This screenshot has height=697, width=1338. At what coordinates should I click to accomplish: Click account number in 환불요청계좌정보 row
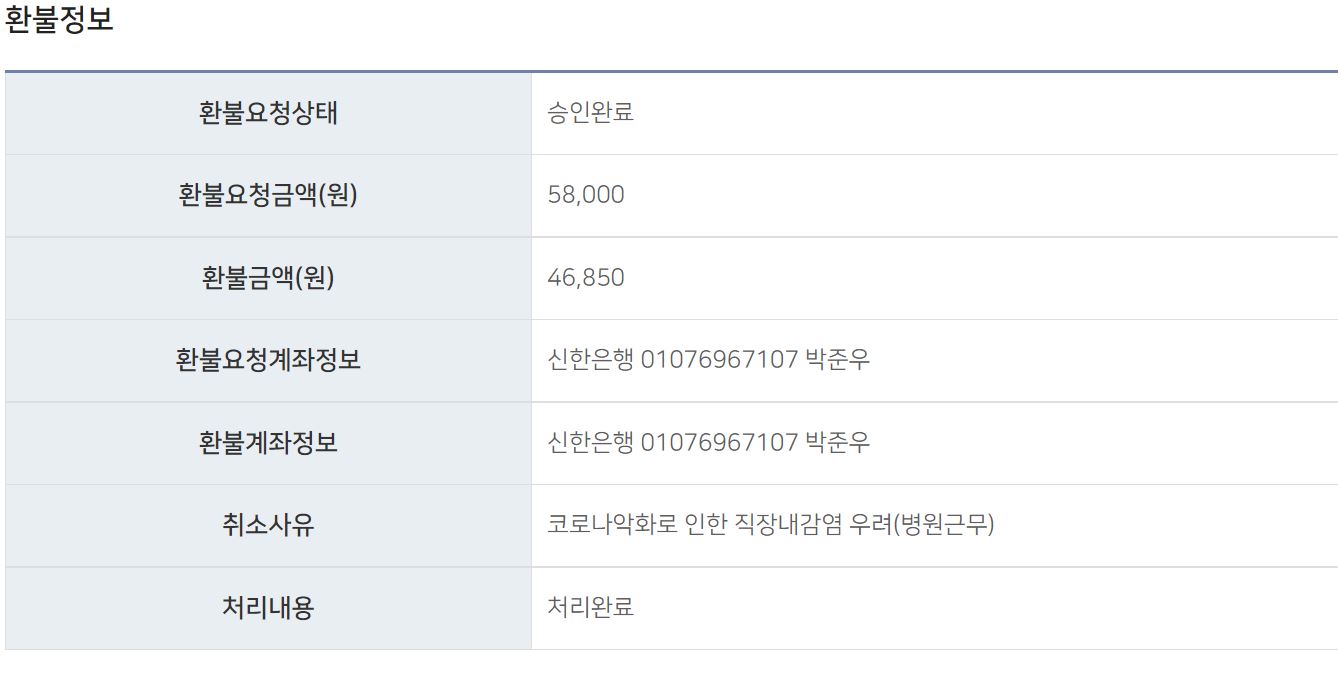[719, 360]
